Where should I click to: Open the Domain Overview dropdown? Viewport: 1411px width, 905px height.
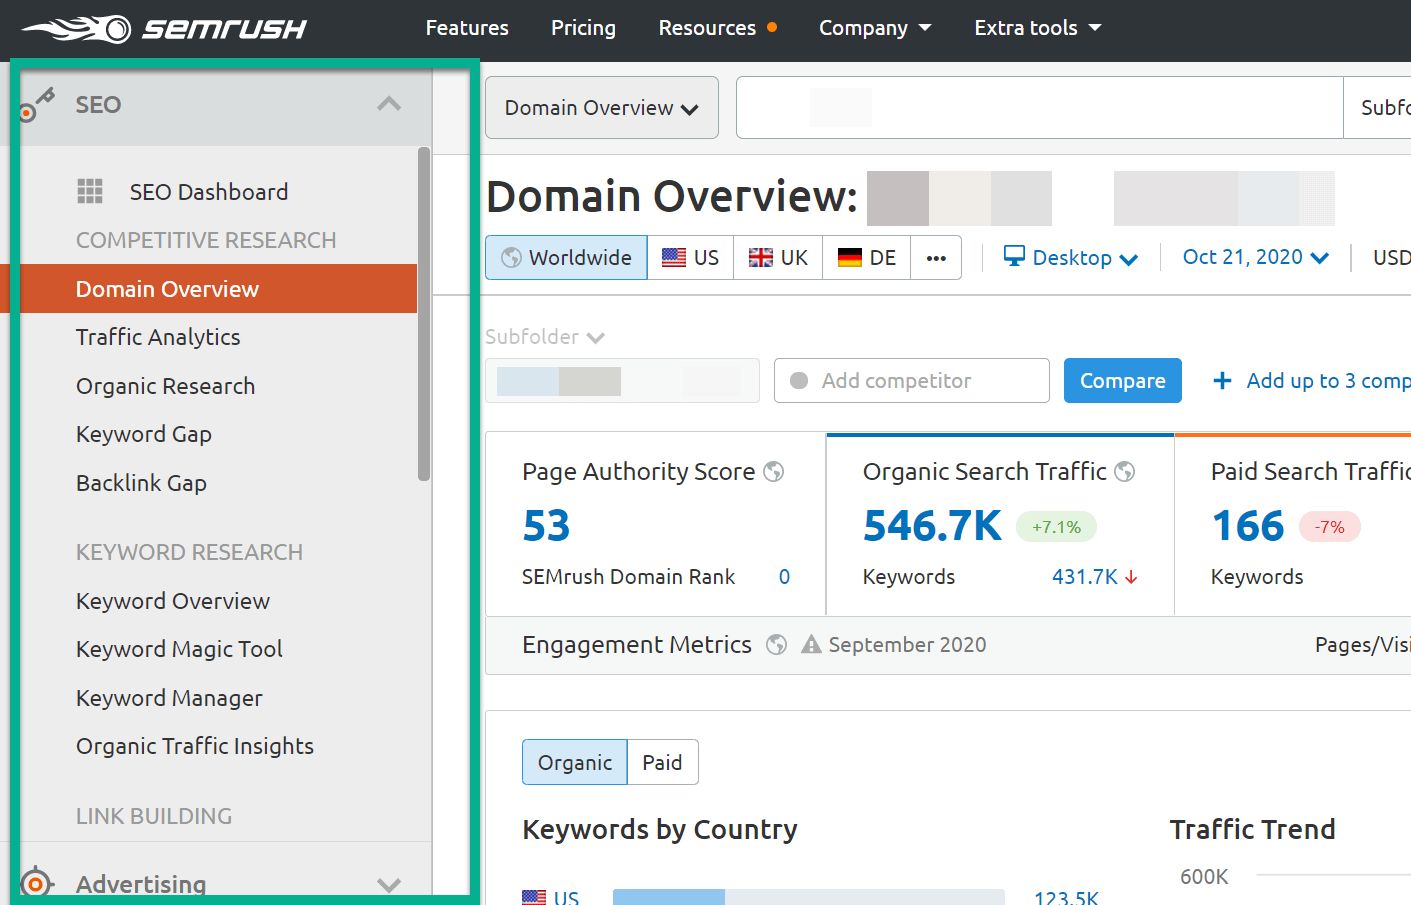(x=602, y=107)
